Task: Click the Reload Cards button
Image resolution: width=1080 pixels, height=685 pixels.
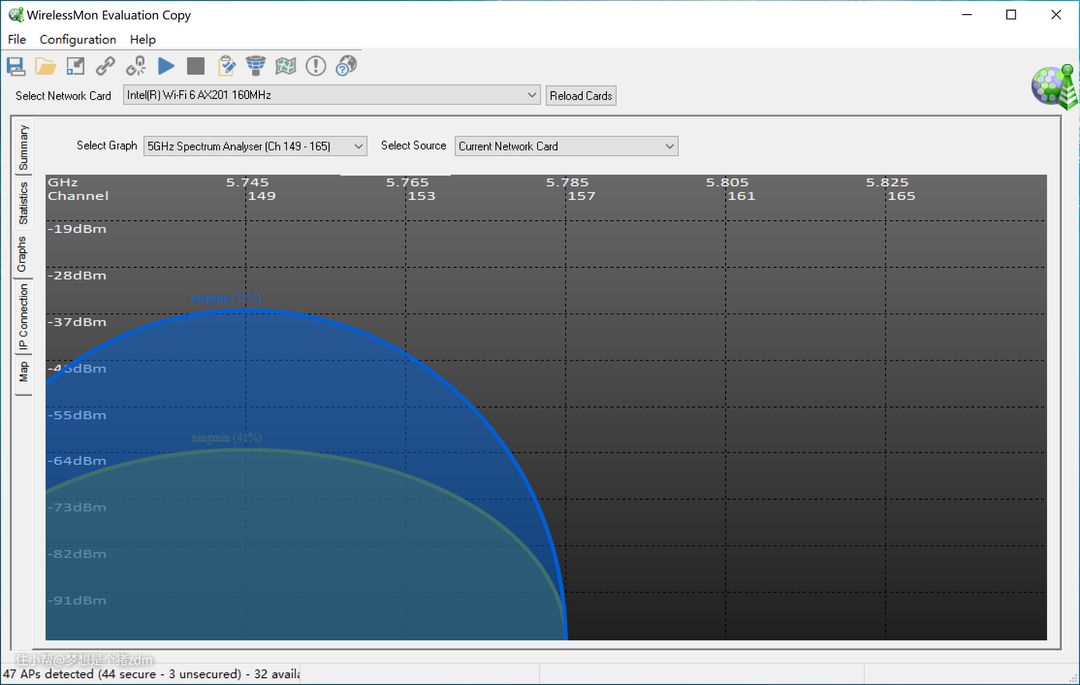Action: click(x=581, y=96)
